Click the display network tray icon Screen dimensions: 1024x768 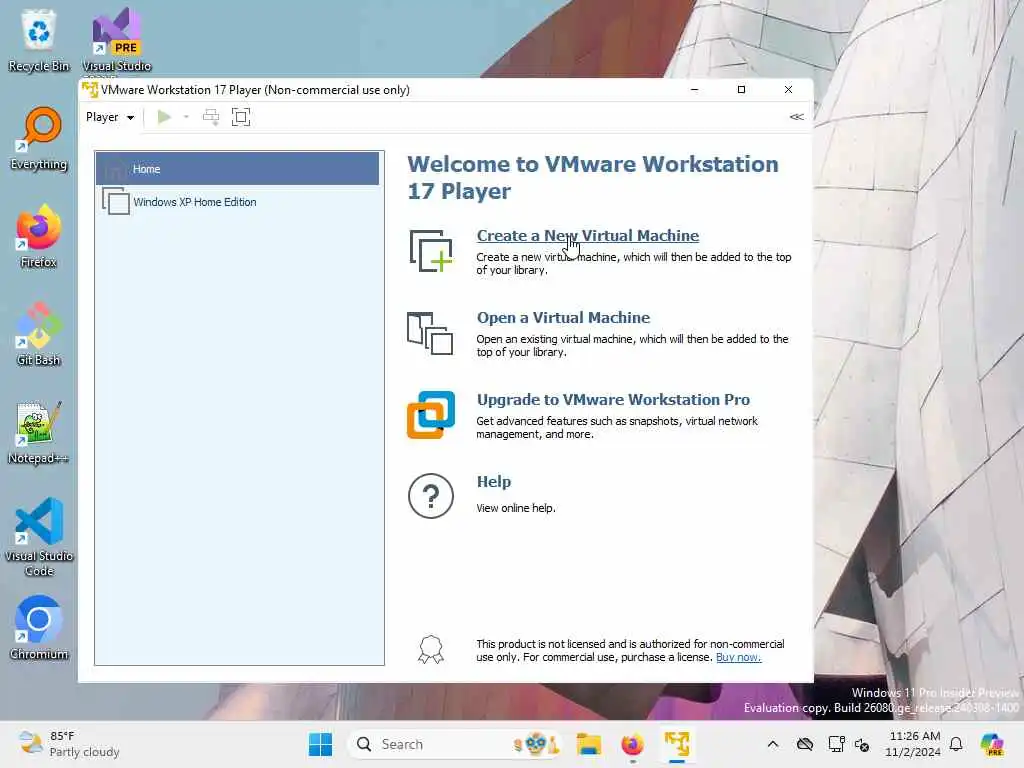point(836,744)
